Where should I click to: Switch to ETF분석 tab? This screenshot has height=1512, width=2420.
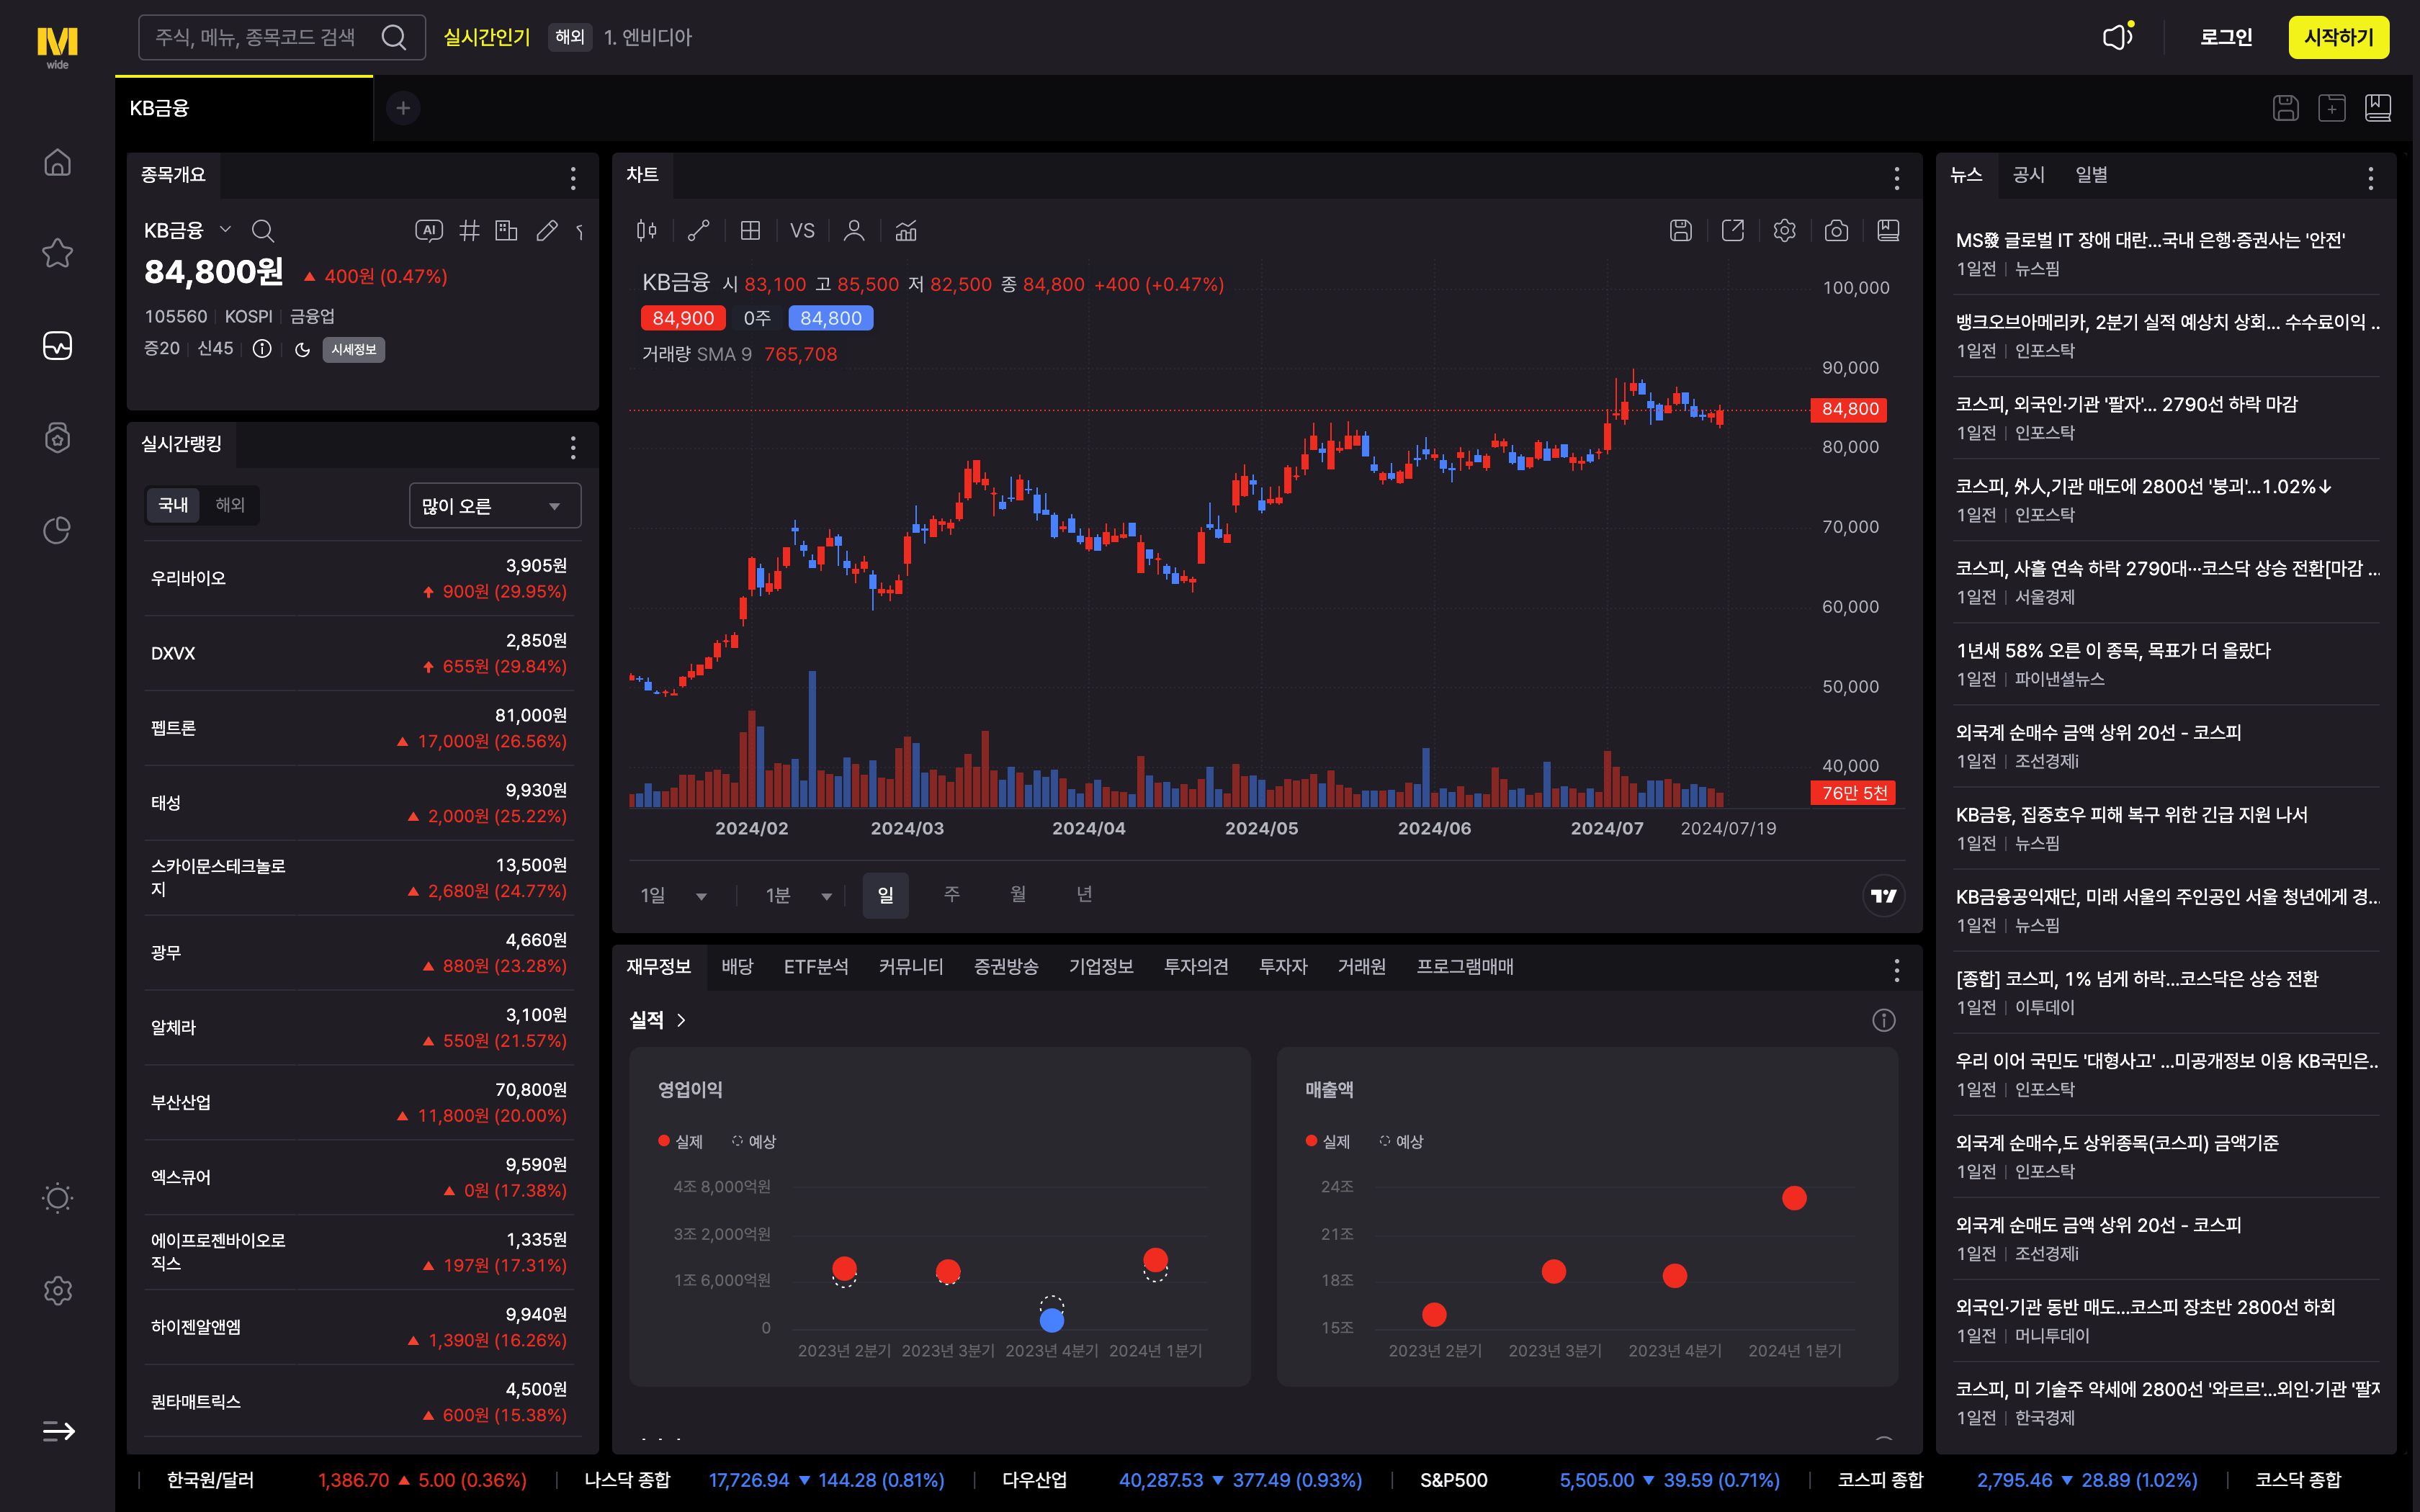[816, 967]
